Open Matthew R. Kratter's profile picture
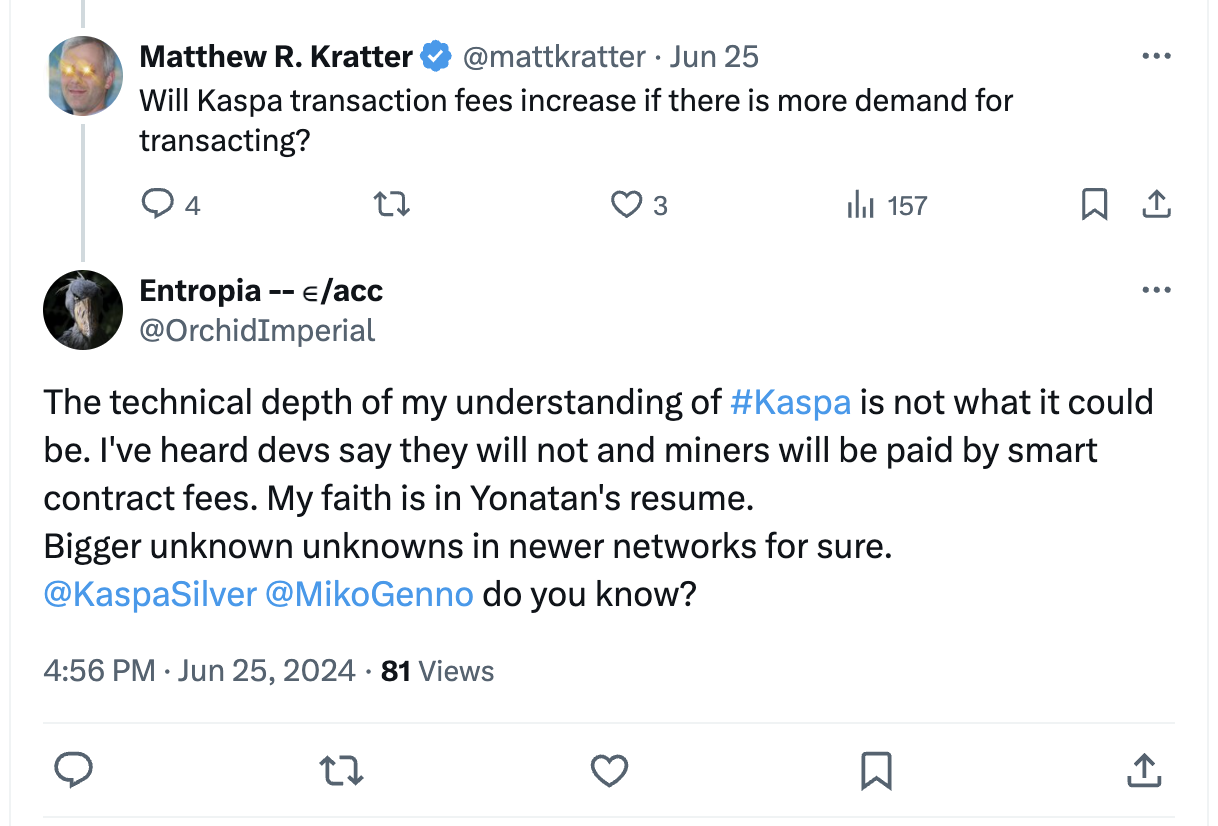 85,76
